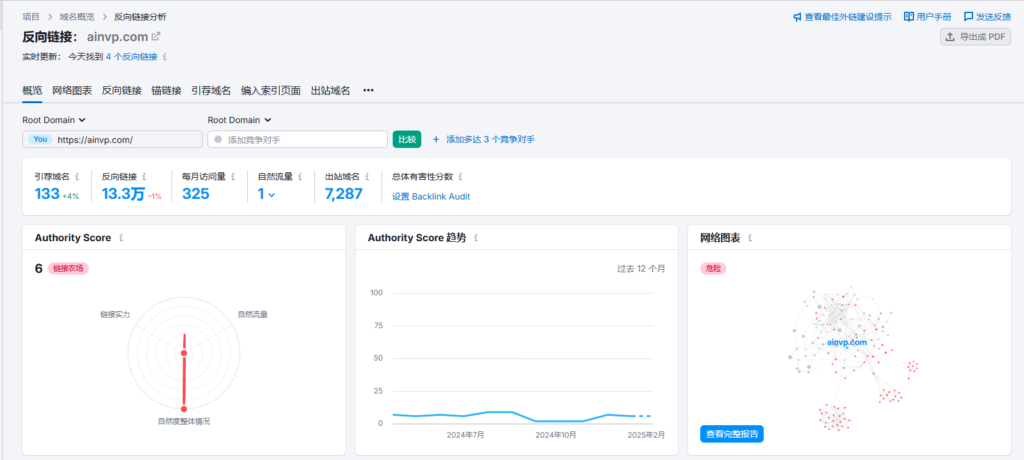
Task: Click 导出成 PDF button
Action: (975, 37)
